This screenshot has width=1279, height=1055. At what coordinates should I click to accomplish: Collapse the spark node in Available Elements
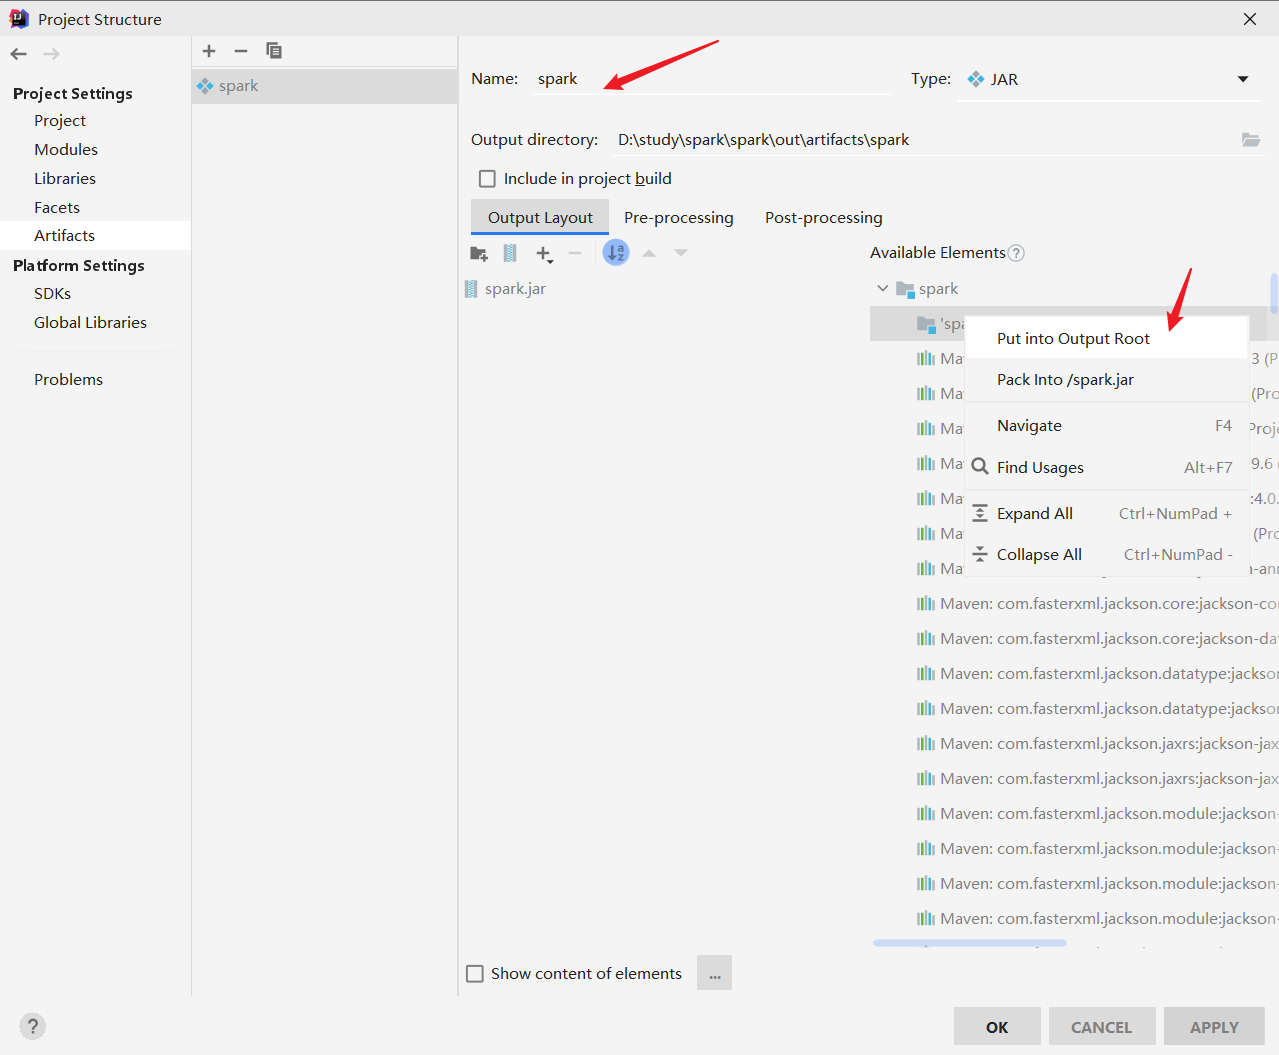[882, 288]
